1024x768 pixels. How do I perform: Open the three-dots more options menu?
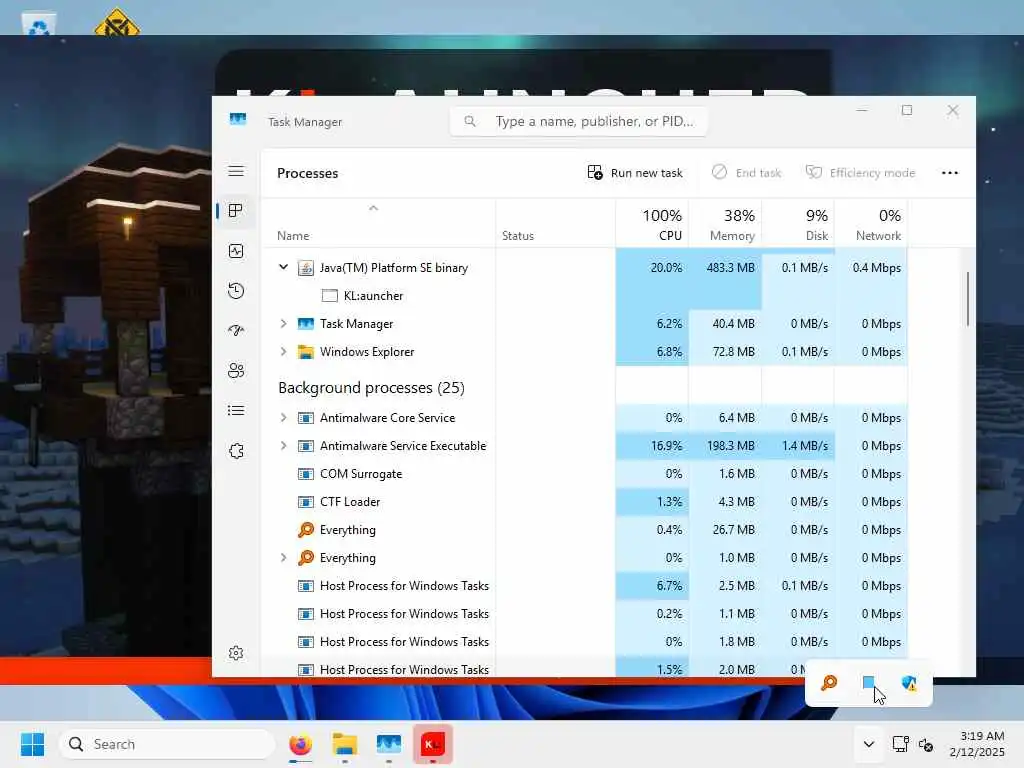coord(950,173)
